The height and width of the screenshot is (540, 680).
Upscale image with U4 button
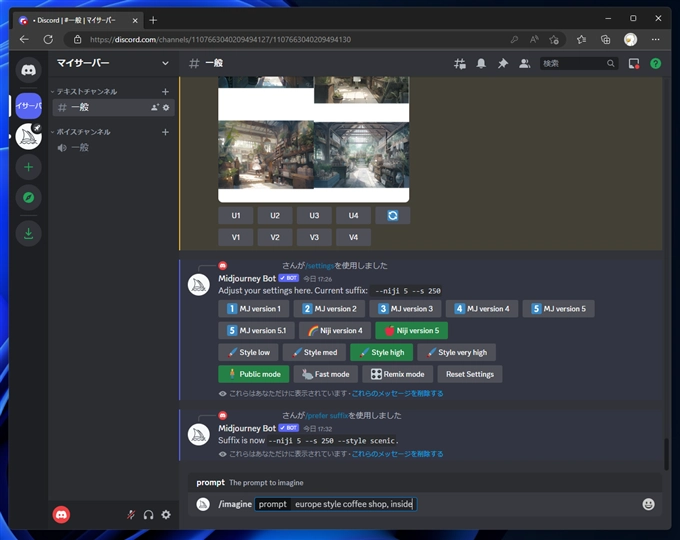(x=353, y=216)
